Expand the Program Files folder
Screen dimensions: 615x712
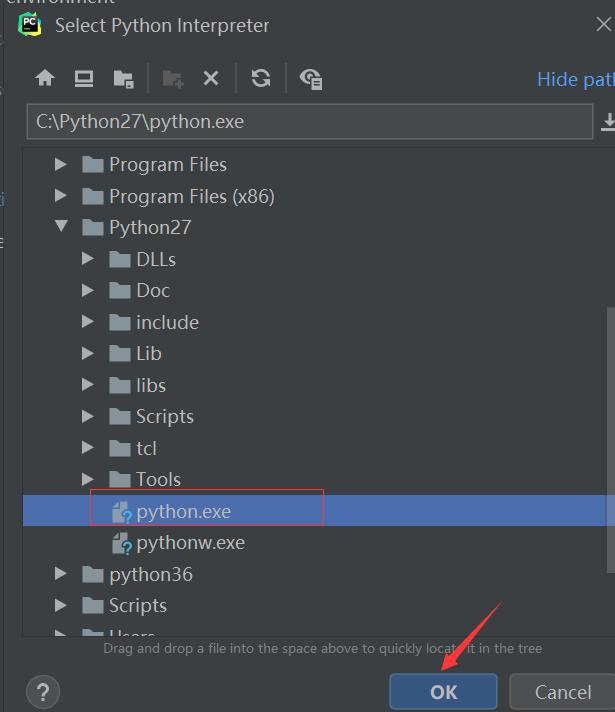tap(60, 164)
